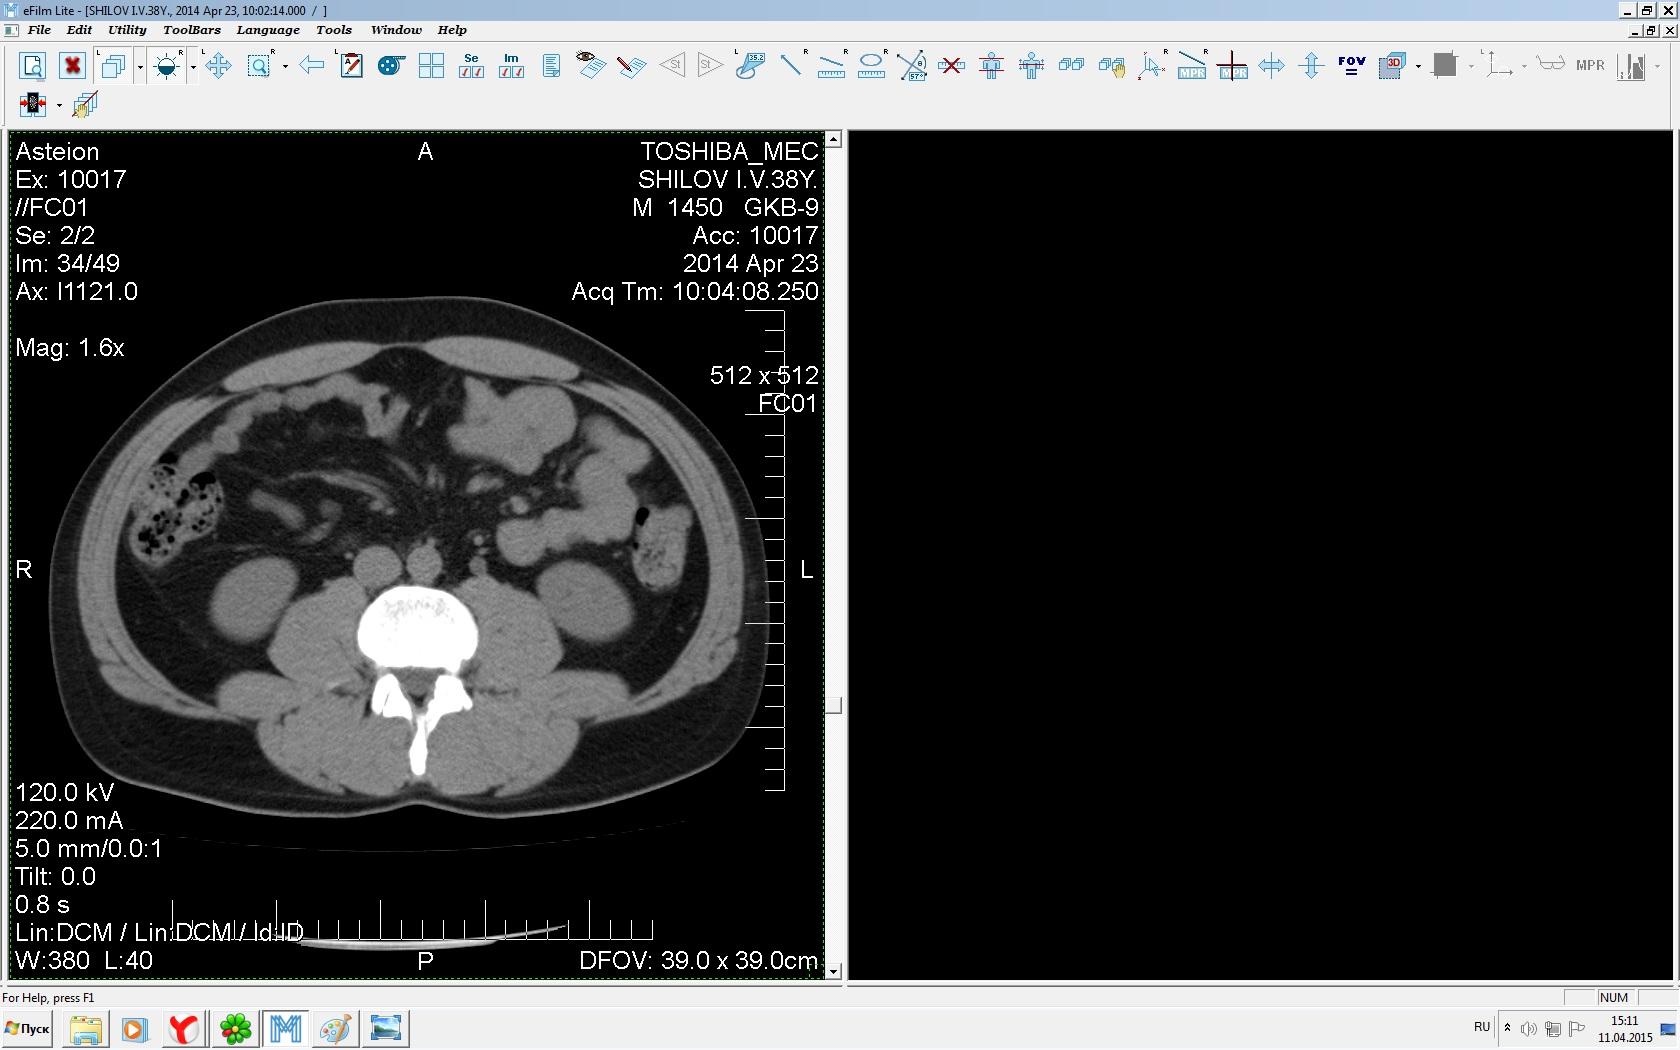Click the red X close study icon
This screenshot has height=1050, width=1680.
[72, 66]
